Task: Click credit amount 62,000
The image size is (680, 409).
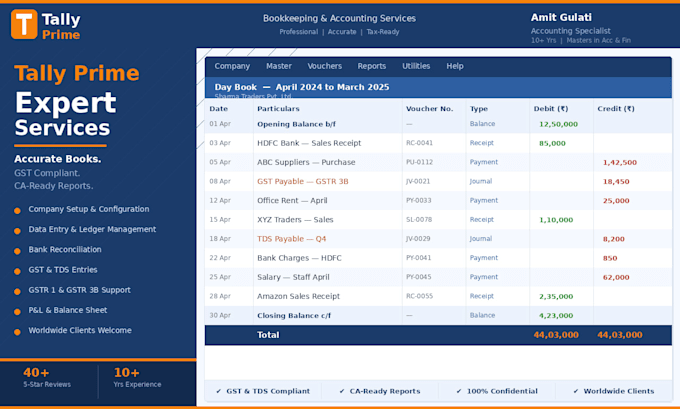Action: pos(616,277)
